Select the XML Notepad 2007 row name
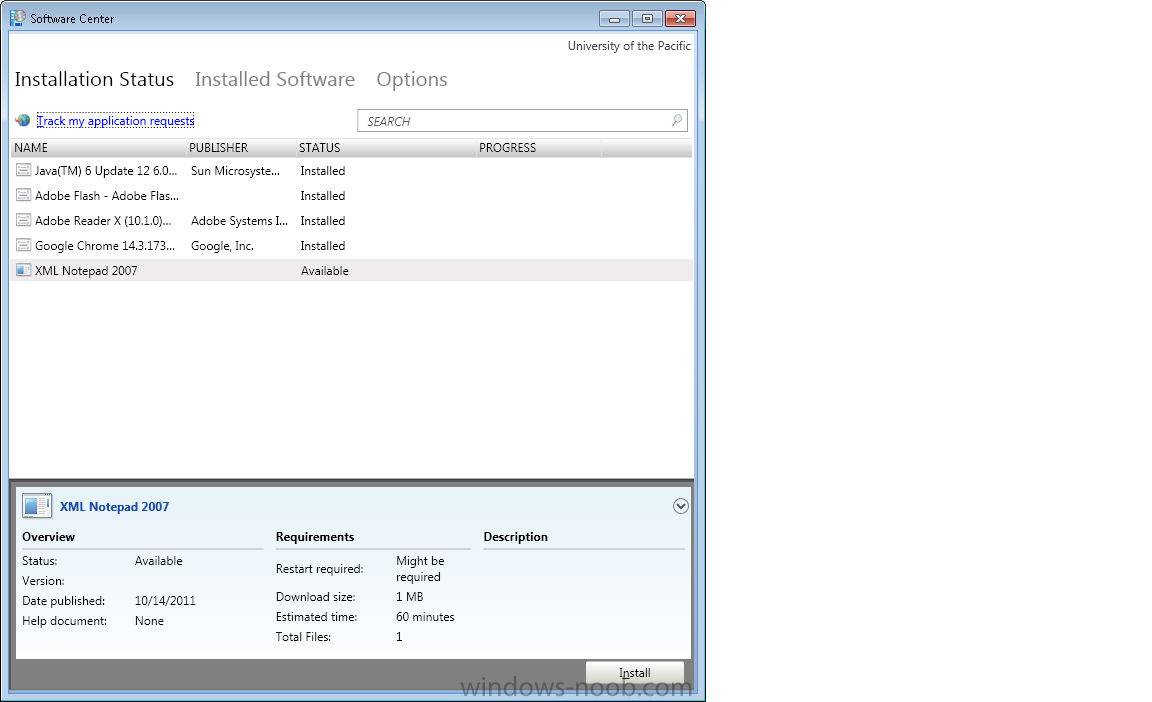 86,270
